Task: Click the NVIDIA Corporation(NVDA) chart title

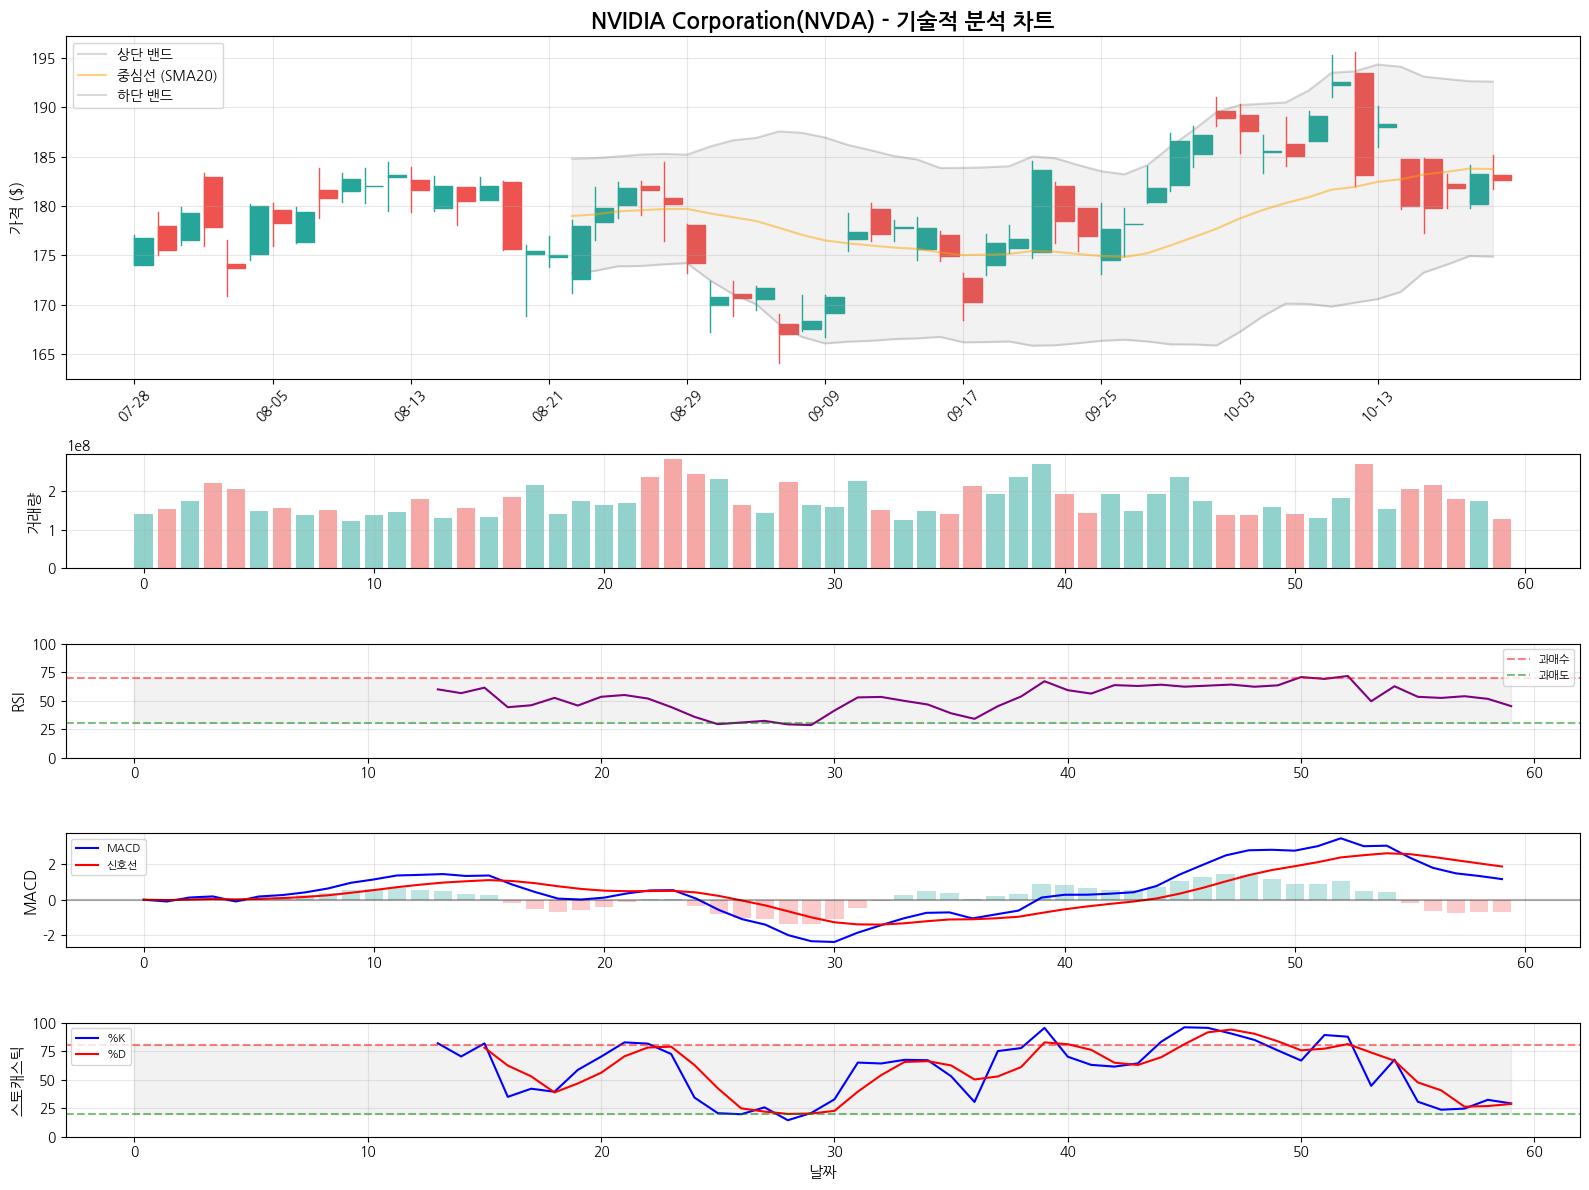Action: pos(822,21)
